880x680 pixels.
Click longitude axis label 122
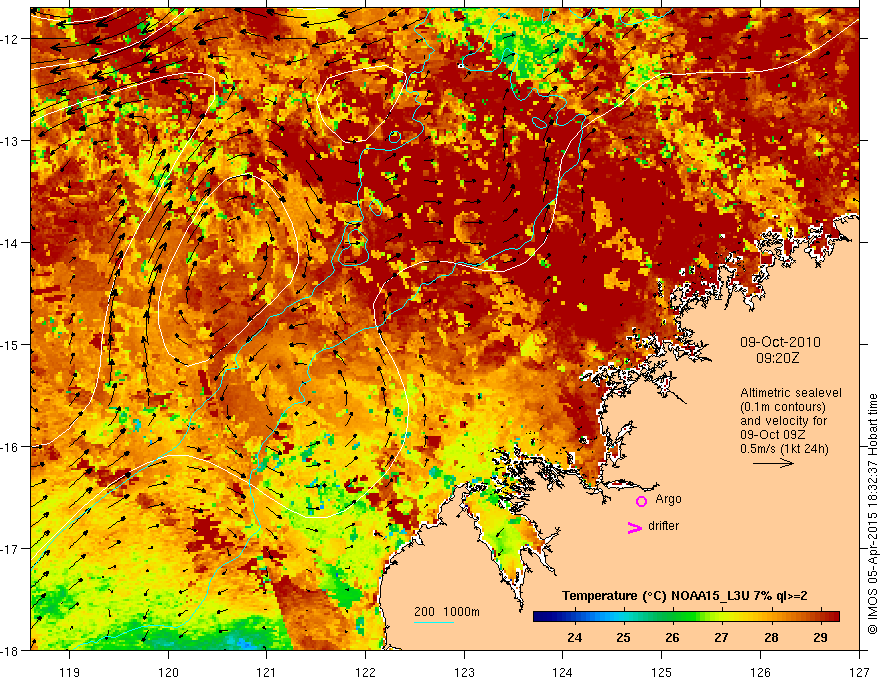coord(365,672)
